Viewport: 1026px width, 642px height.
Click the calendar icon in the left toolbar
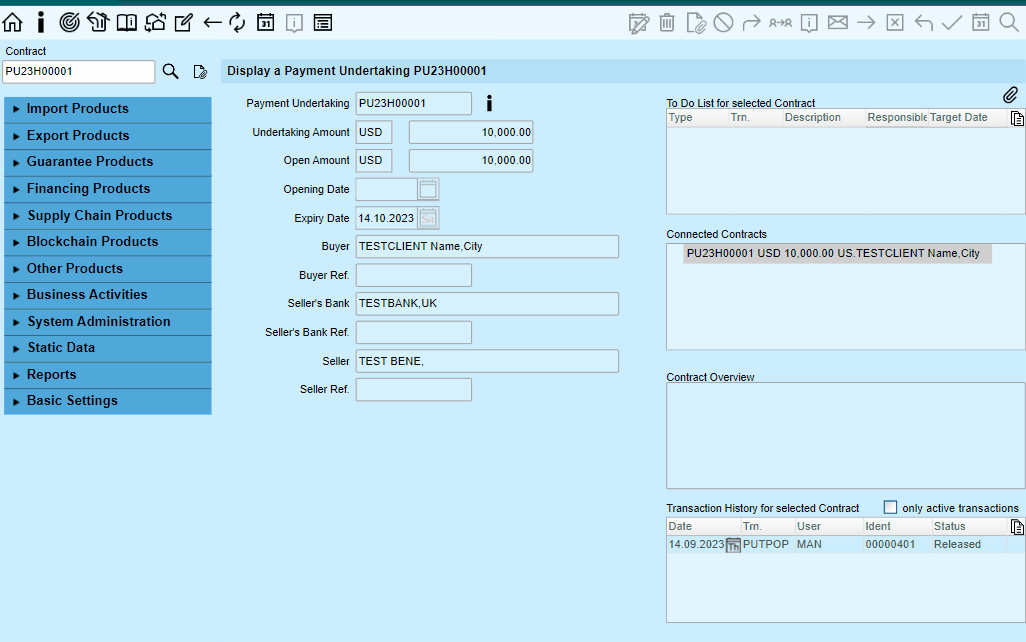(x=265, y=21)
